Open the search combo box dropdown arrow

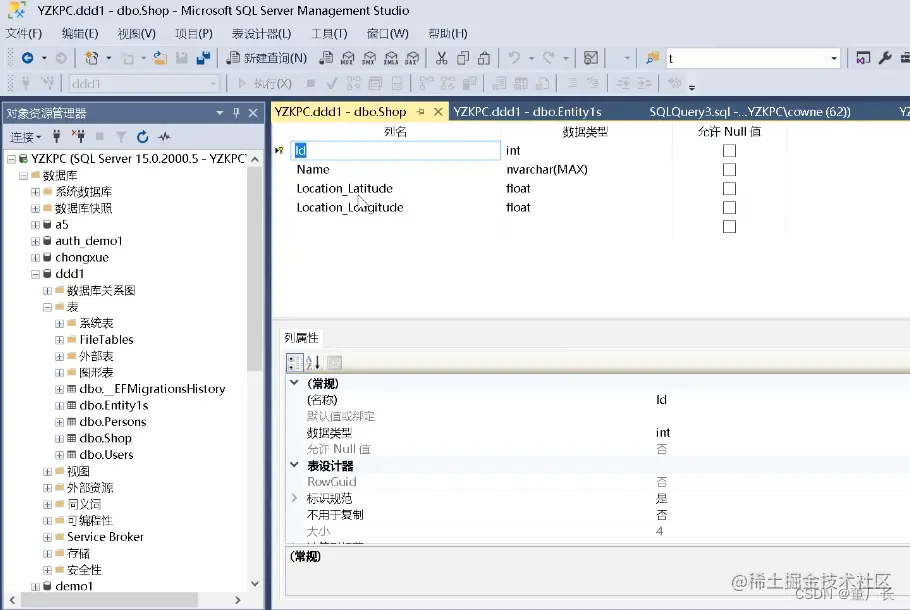833,58
